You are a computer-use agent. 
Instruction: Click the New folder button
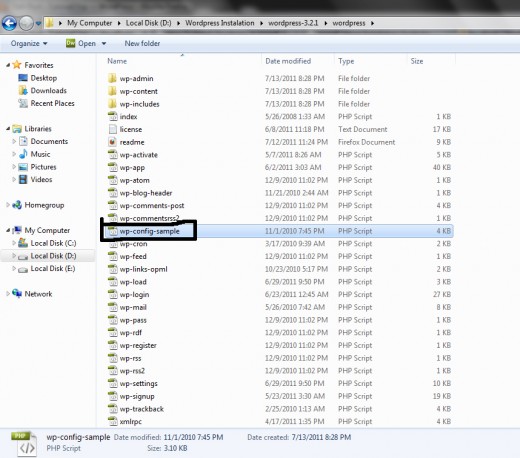pyautogui.click(x=142, y=43)
